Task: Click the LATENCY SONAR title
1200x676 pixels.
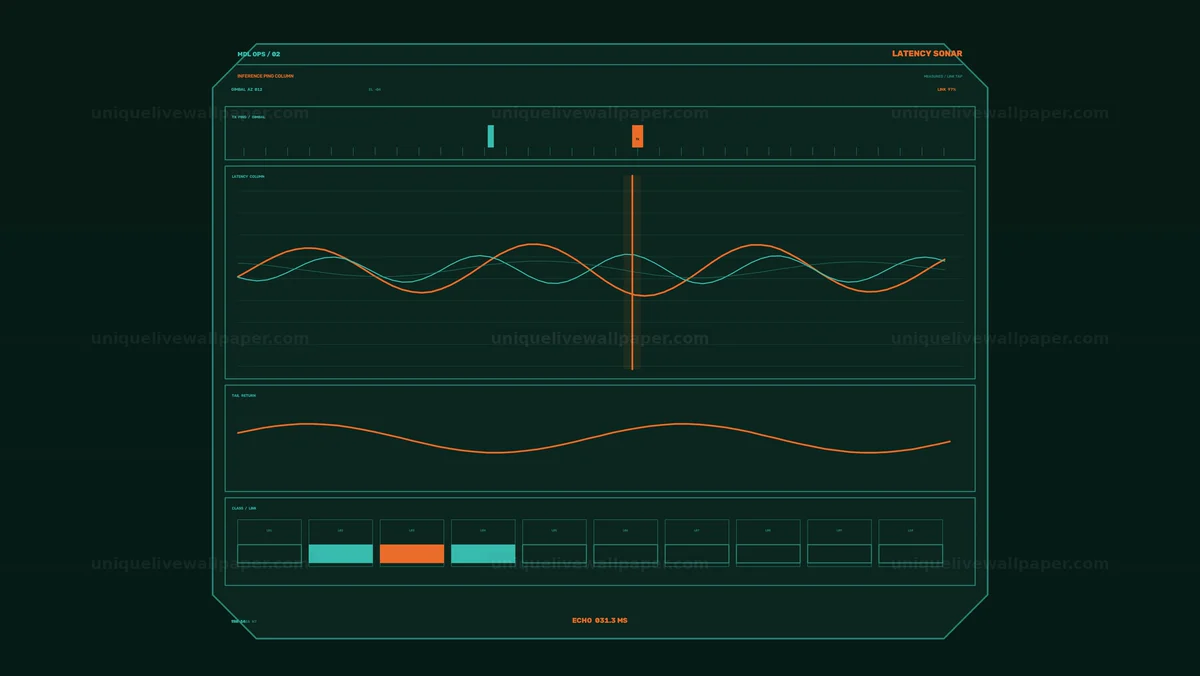Action: [927, 54]
